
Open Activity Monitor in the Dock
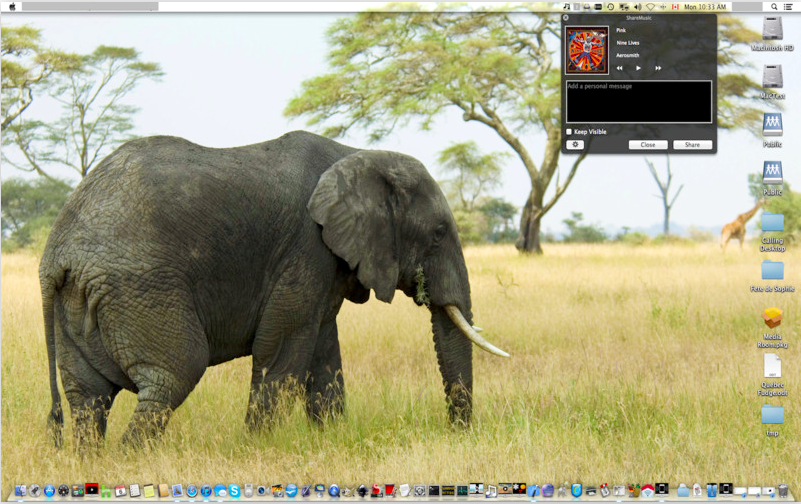tap(462, 491)
